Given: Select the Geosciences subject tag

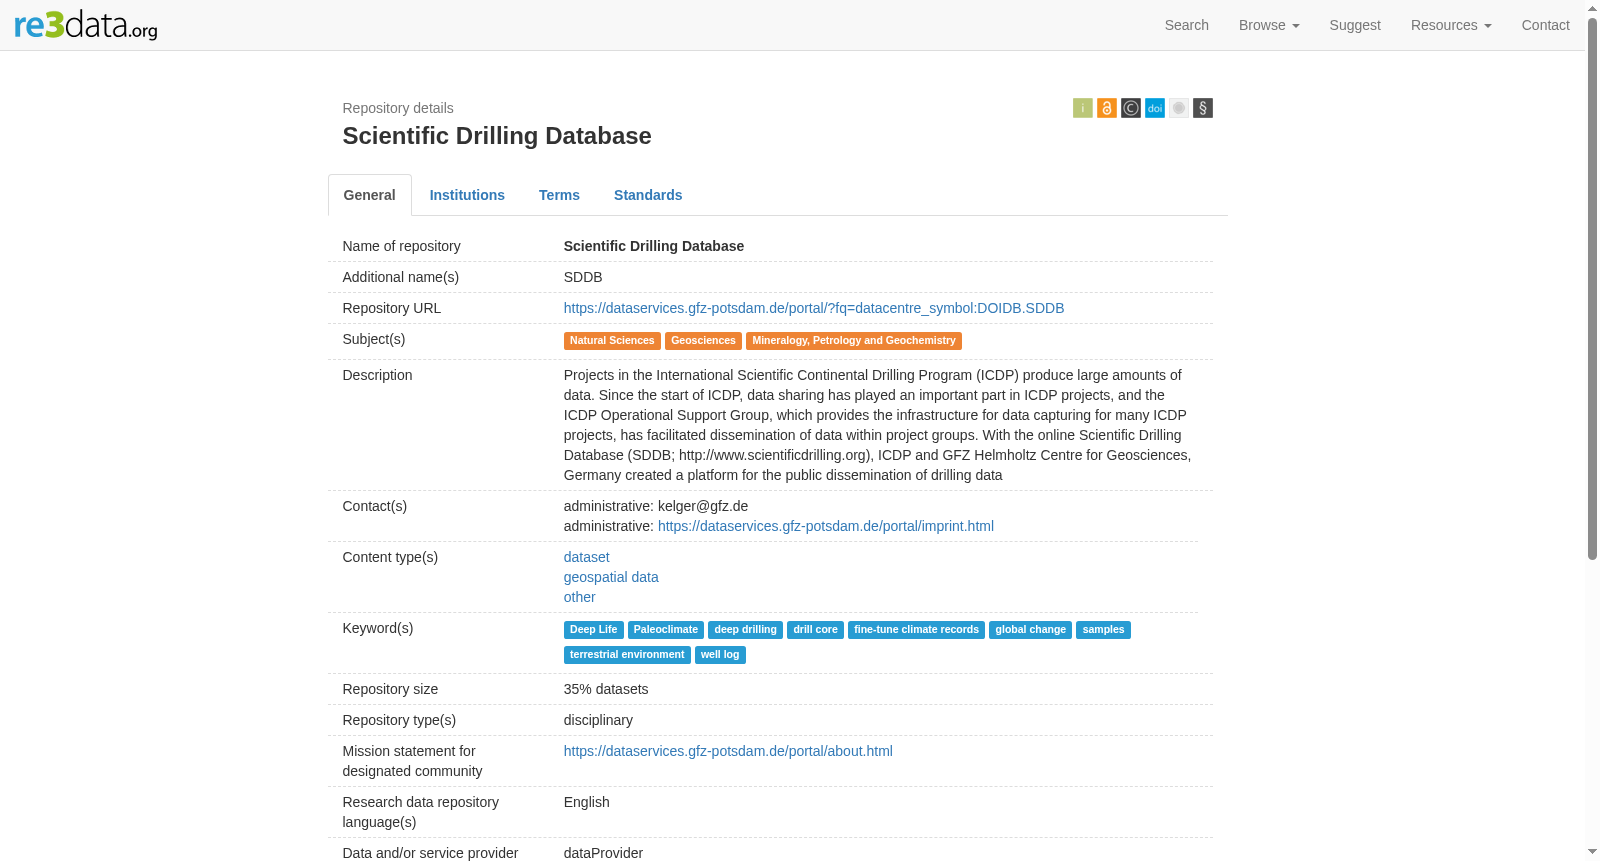Looking at the screenshot, I should pos(703,341).
